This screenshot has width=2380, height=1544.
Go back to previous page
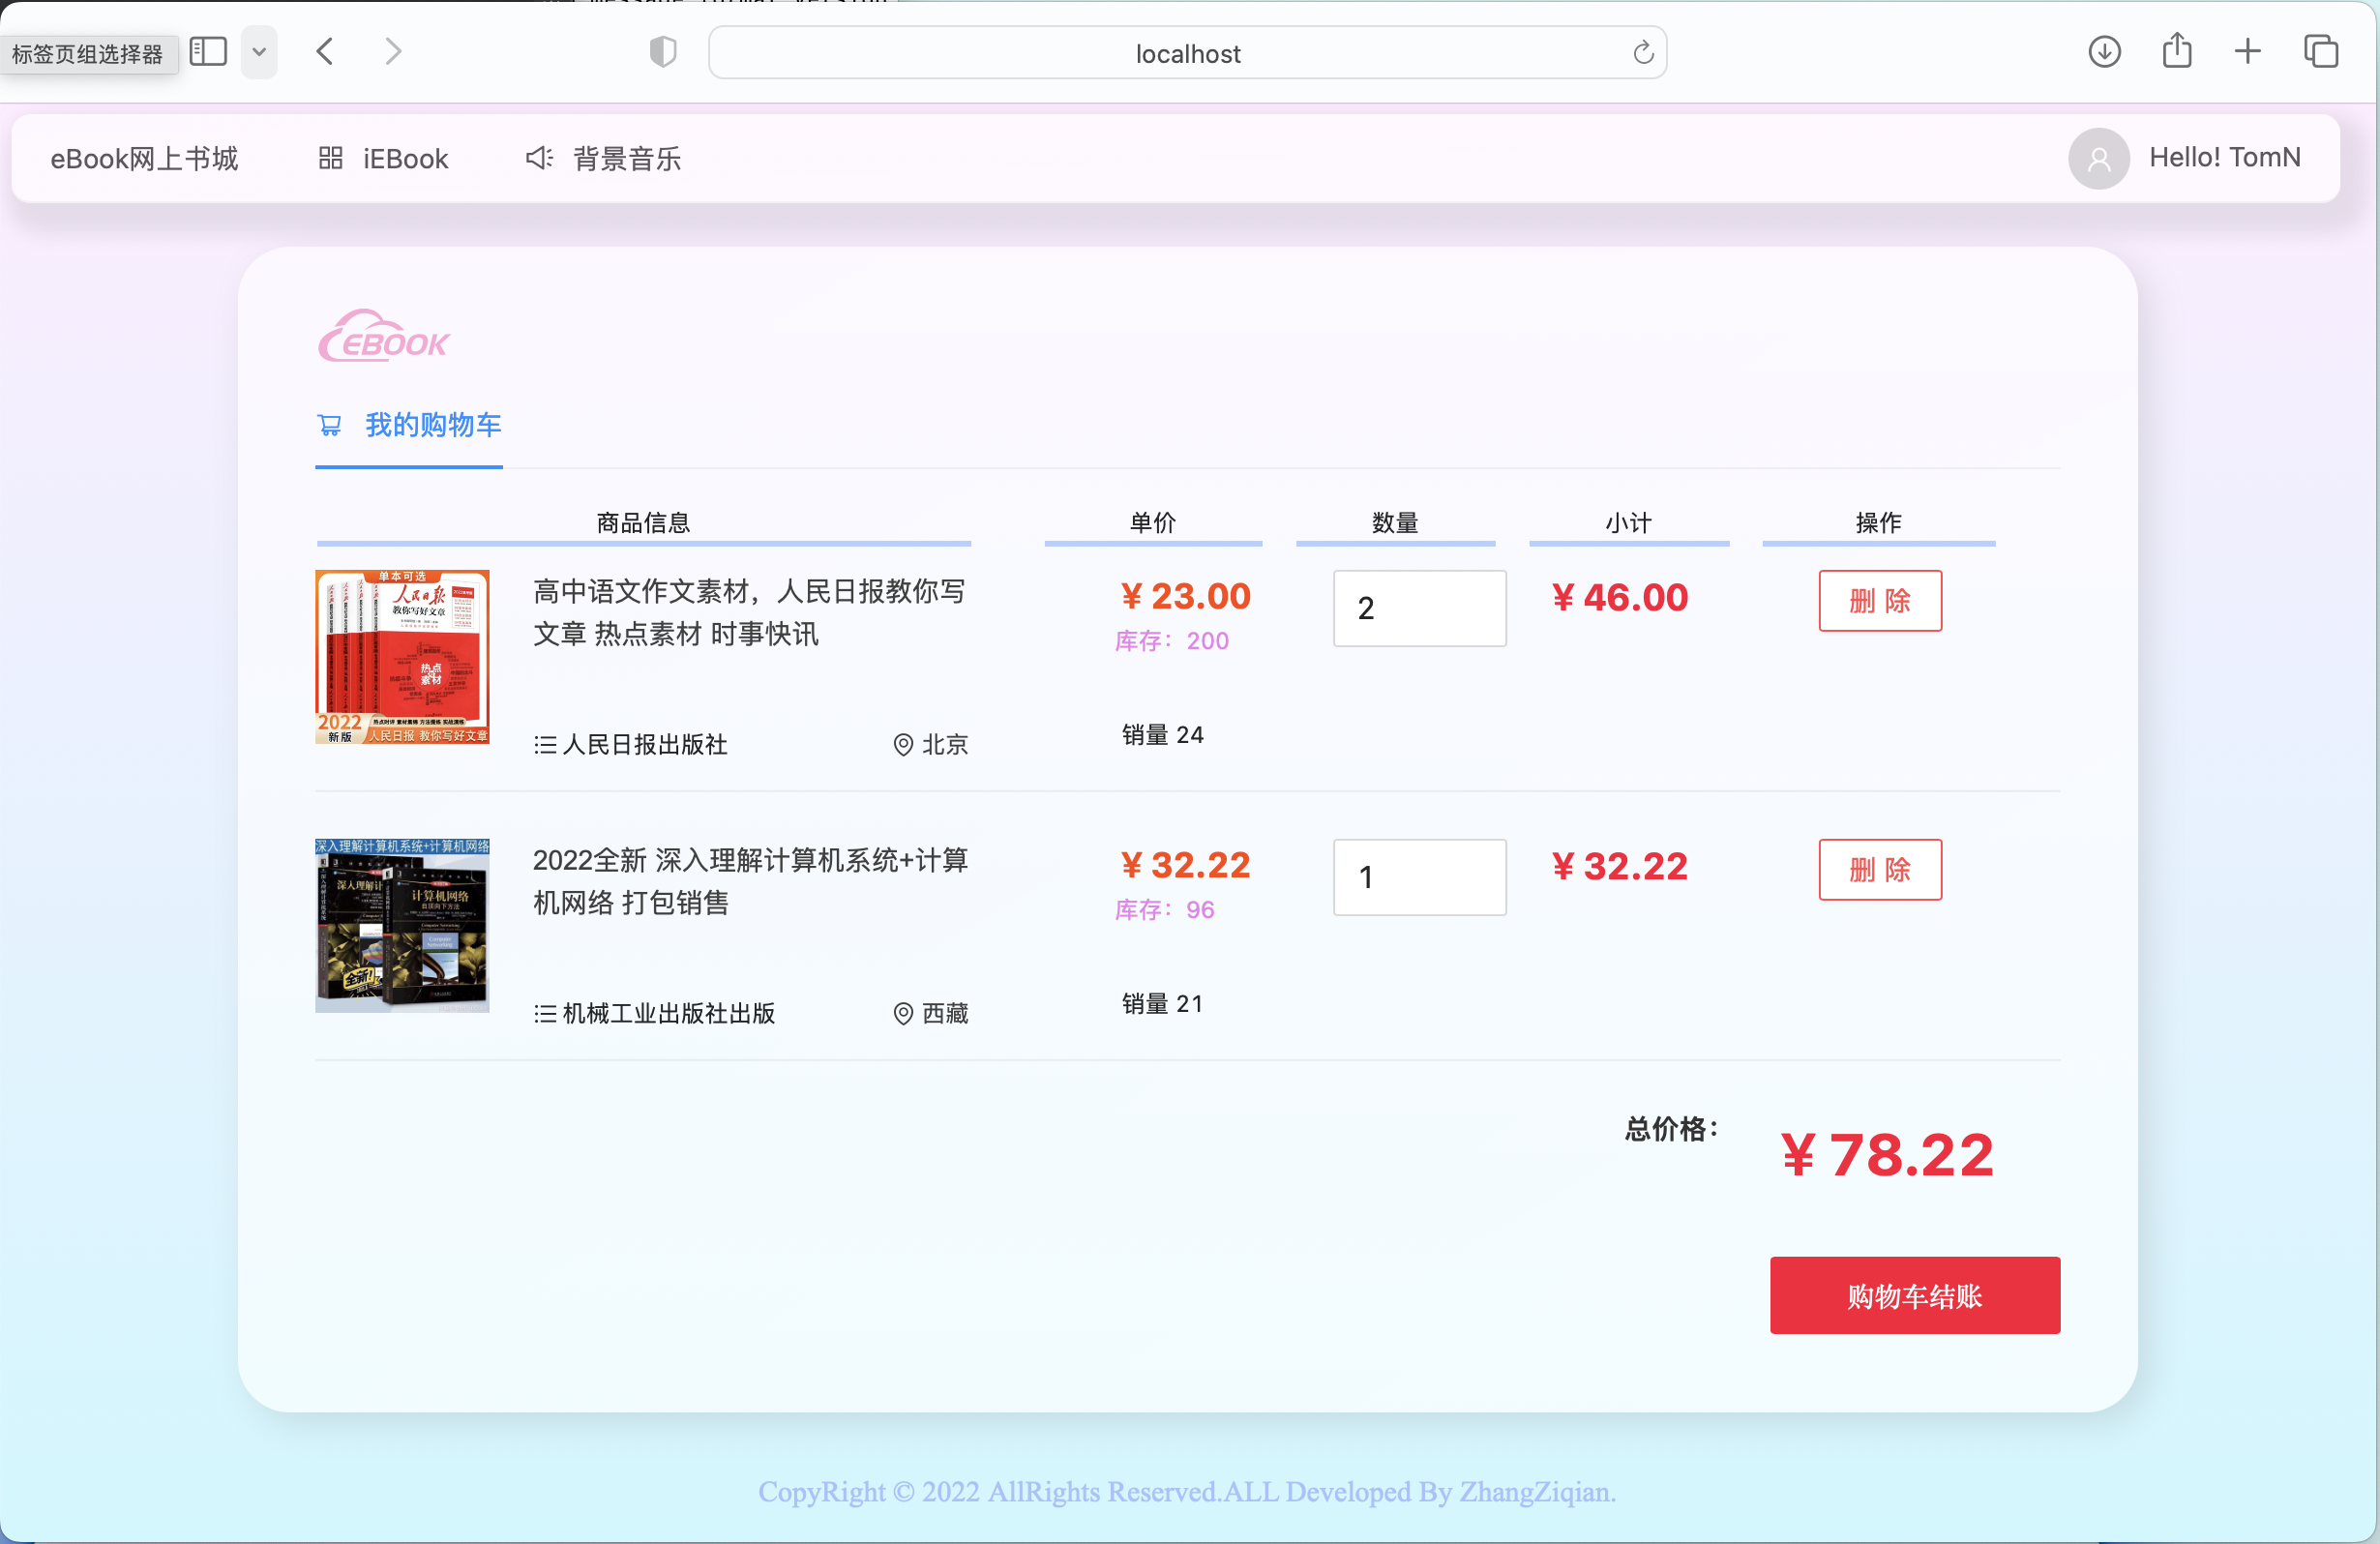(x=325, y=51)
